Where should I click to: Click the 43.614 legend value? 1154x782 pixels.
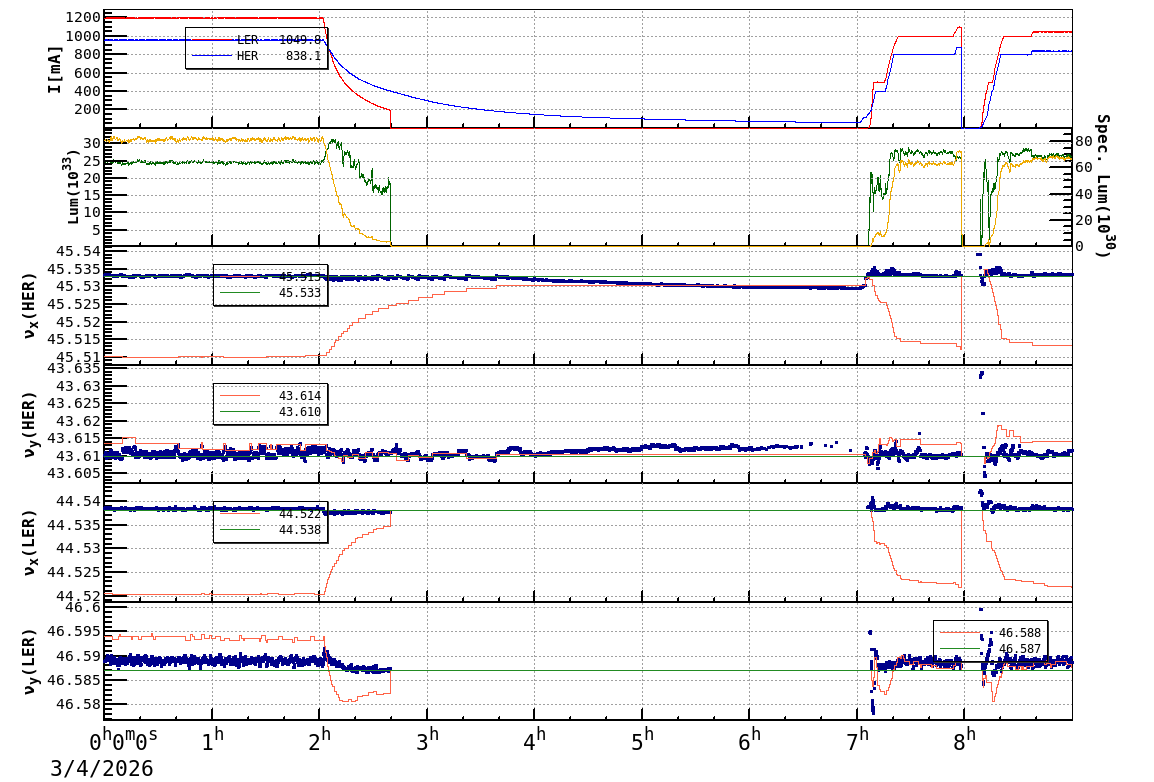300,396
